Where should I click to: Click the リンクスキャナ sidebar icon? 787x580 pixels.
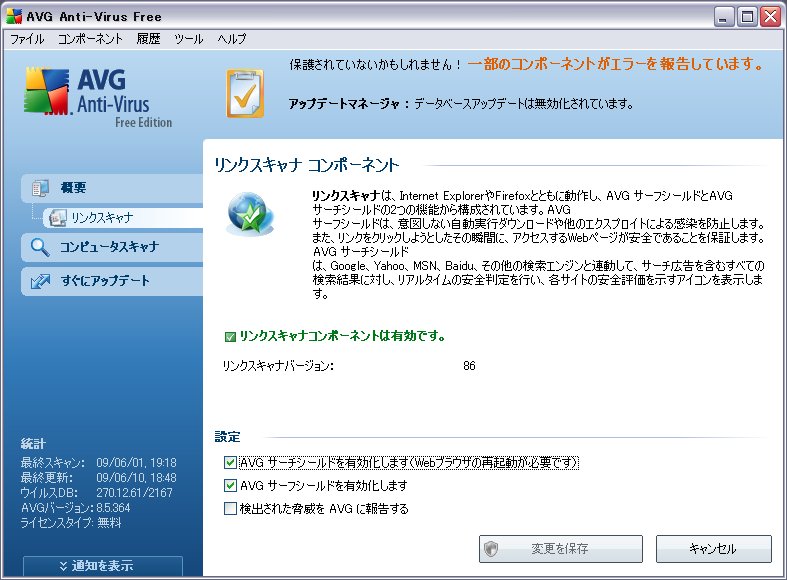click(57, 218)
